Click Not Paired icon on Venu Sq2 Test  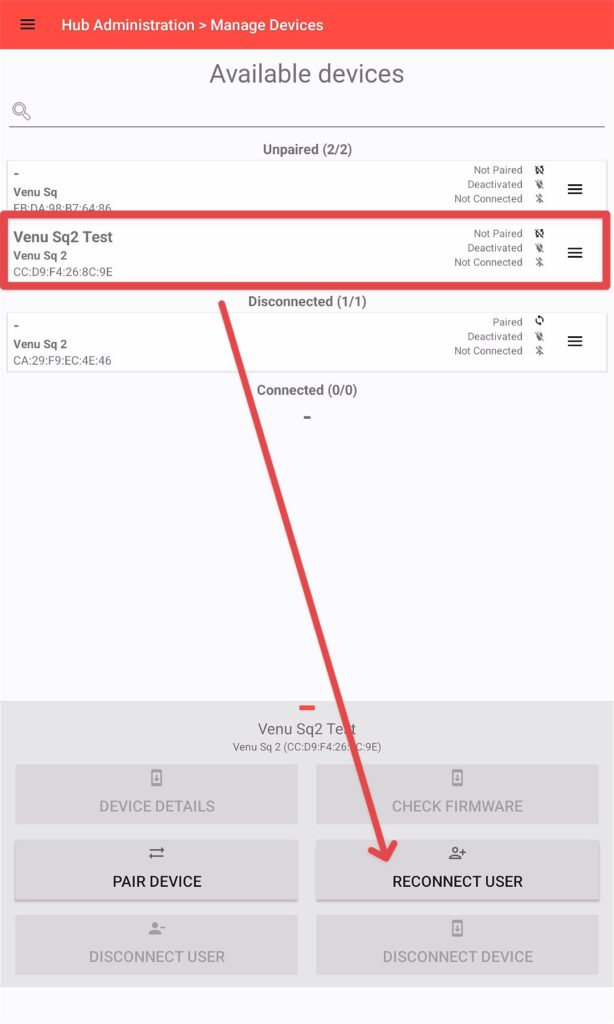pos(540,233)
